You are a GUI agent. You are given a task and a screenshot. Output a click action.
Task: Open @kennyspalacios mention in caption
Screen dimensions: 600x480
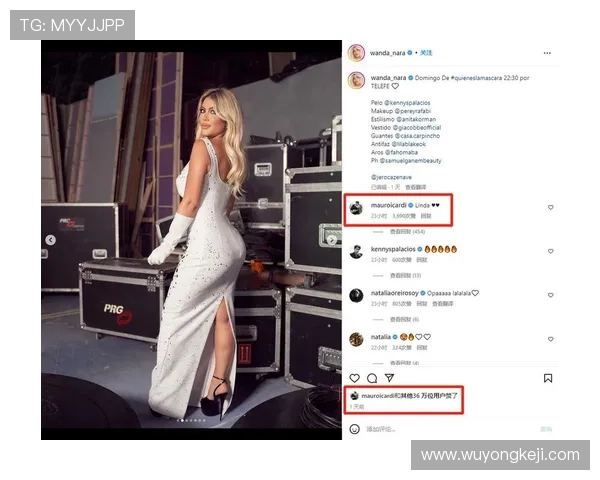click(407, 103)
